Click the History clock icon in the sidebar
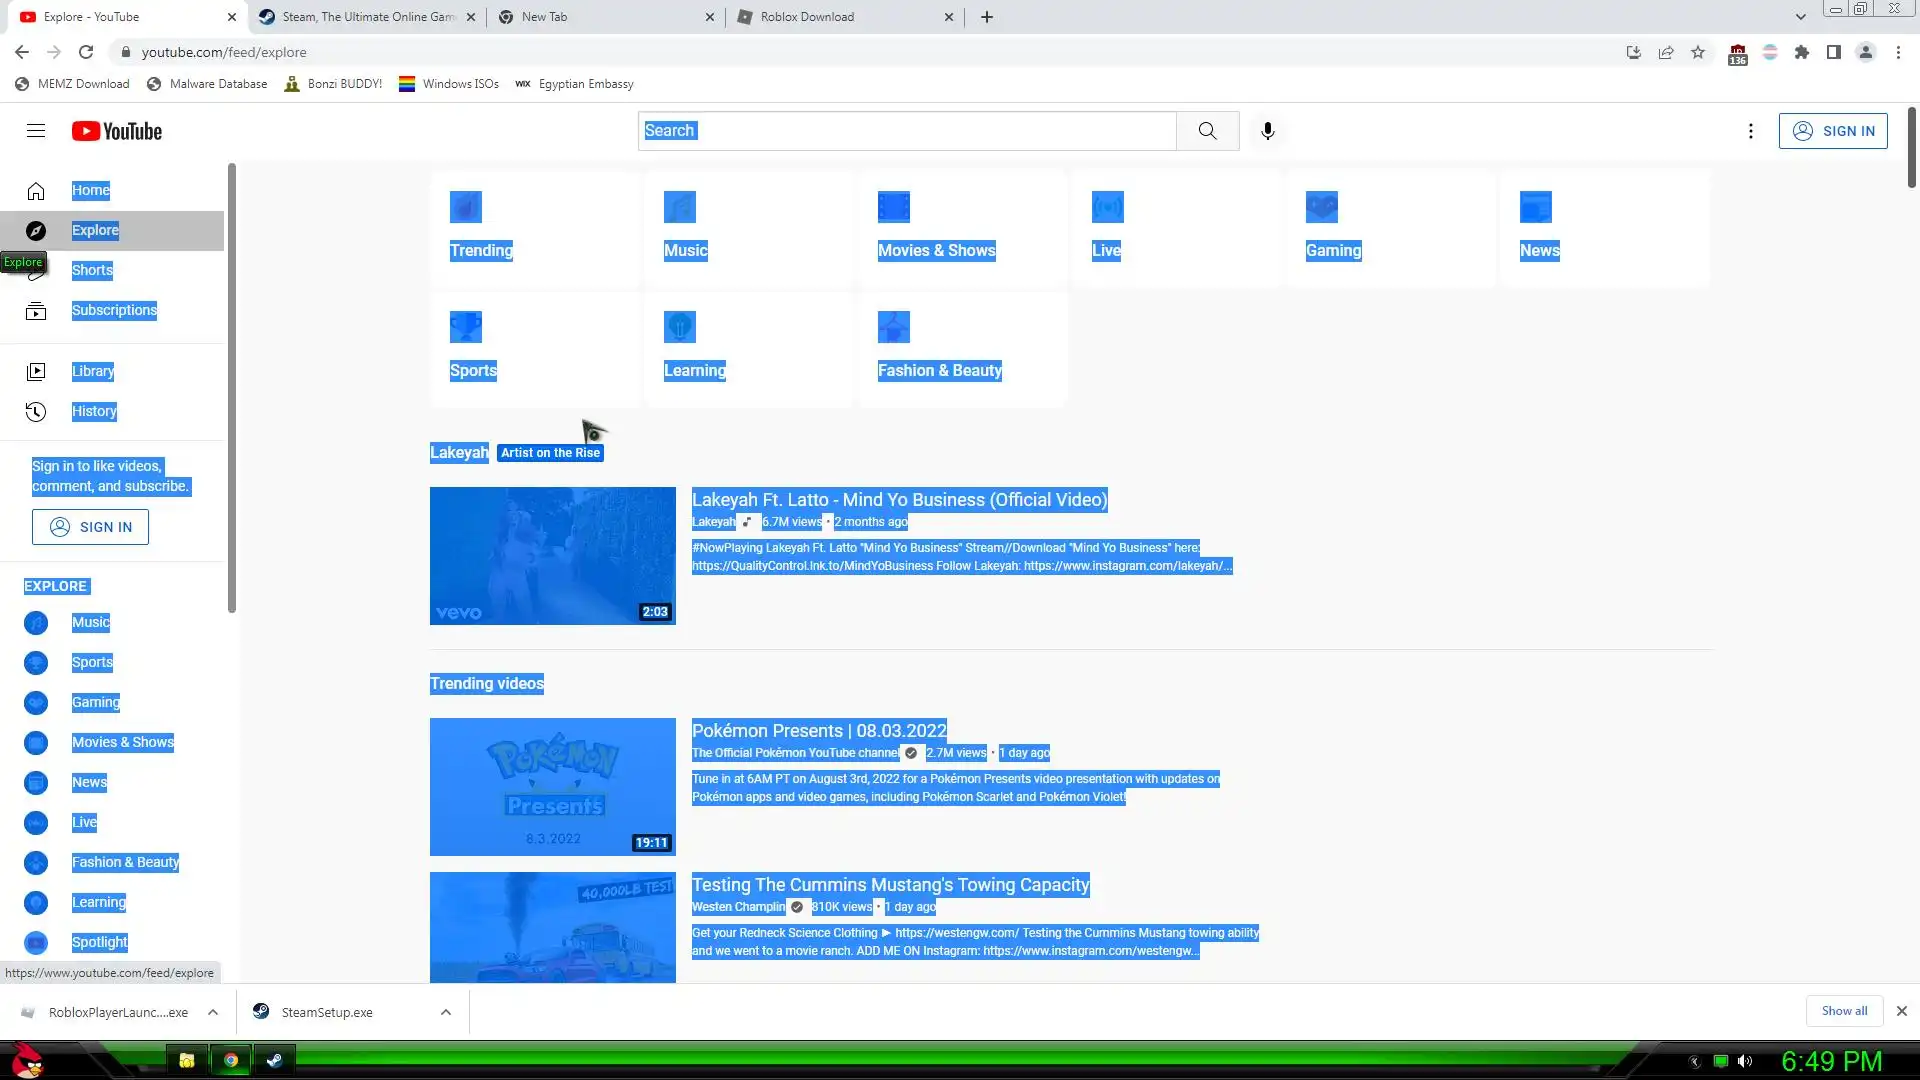Viewport: 1920px width, 1080px height. [x=36, y=411]
